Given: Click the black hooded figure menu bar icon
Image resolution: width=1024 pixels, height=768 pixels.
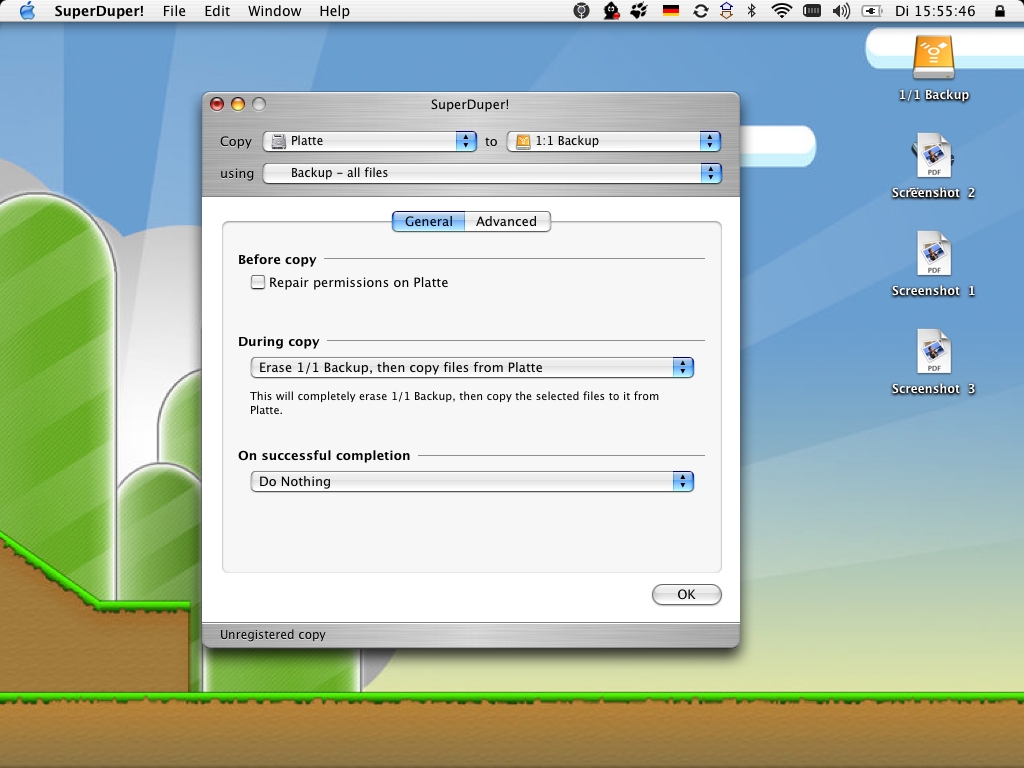Looking at the screenshot, I should 611,11.
